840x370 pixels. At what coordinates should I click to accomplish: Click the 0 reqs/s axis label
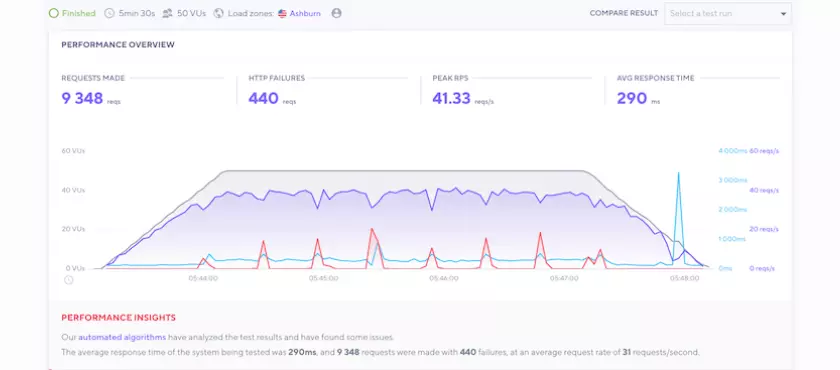[x=762, y=268]
